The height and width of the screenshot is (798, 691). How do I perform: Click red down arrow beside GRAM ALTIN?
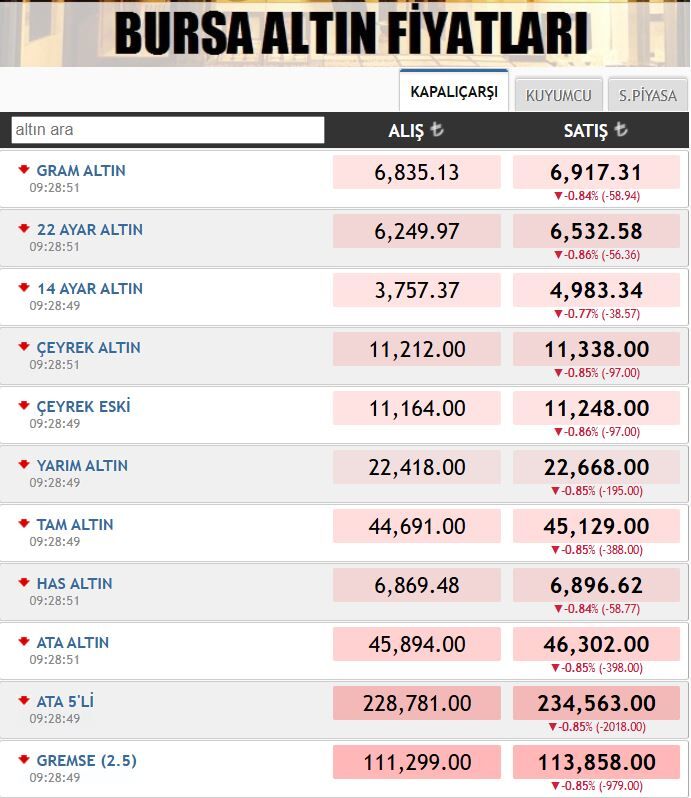(23, 169)
